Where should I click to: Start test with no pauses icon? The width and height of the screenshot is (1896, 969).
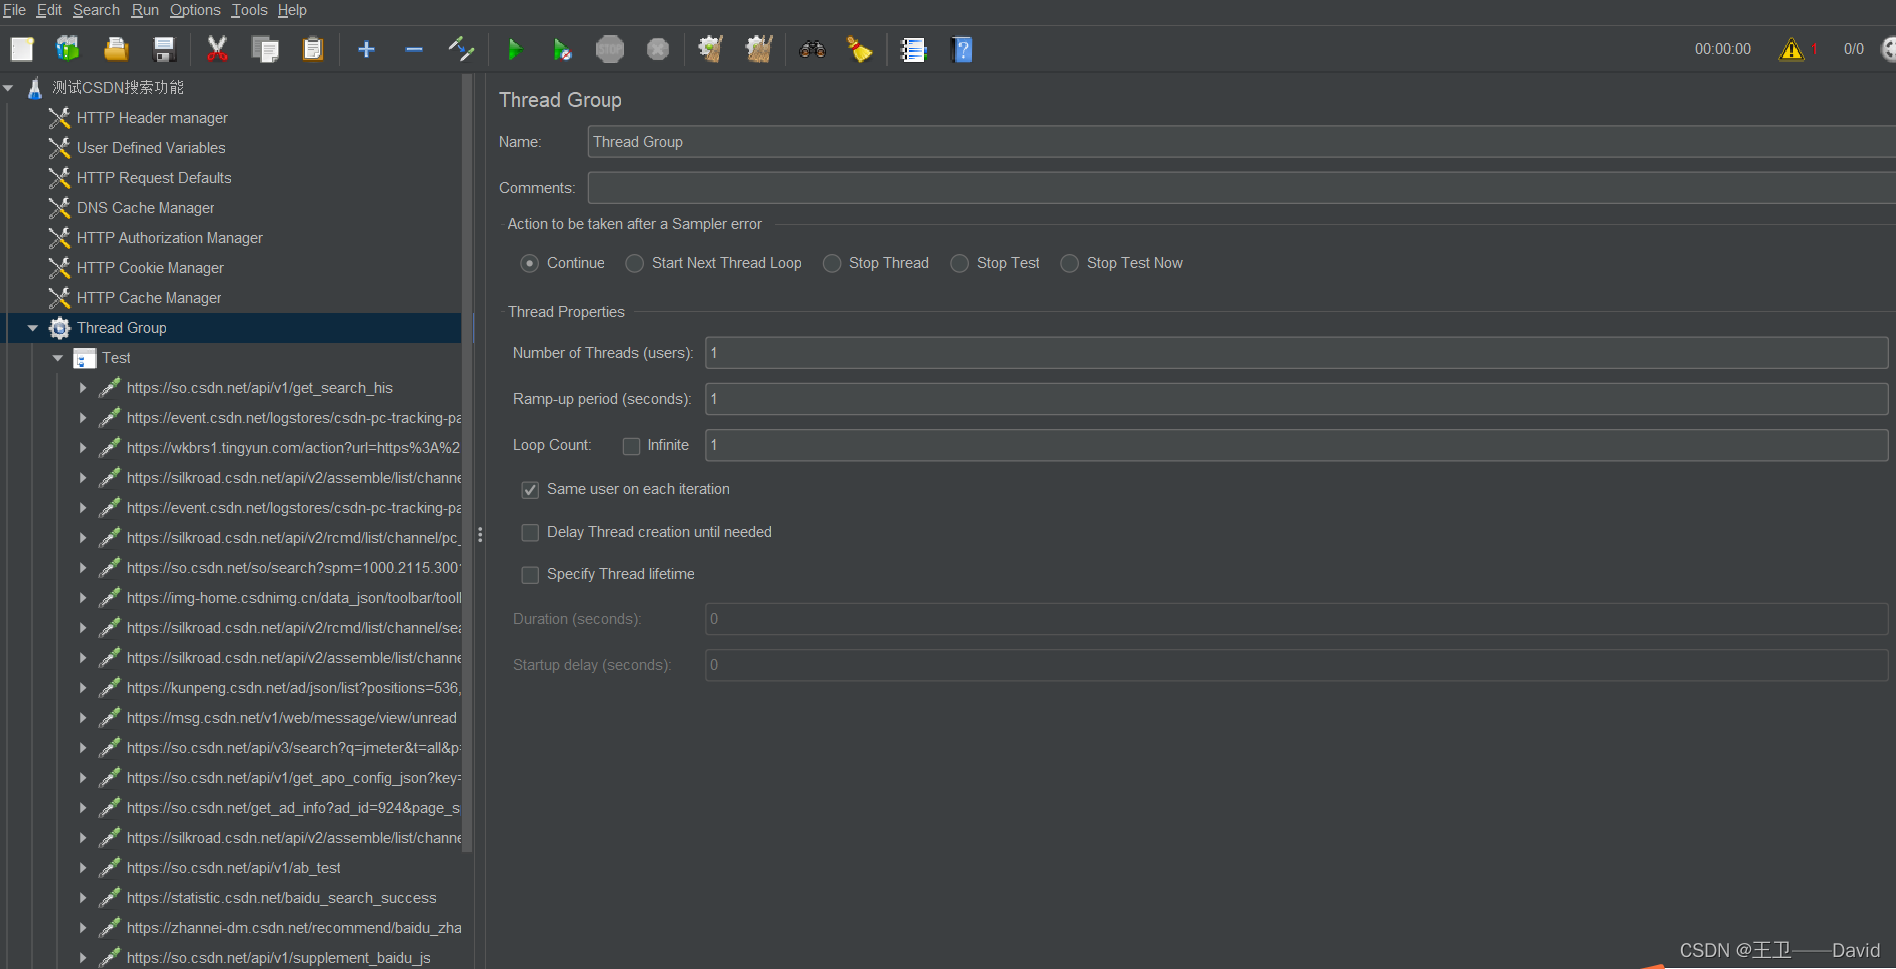(562, 49)
